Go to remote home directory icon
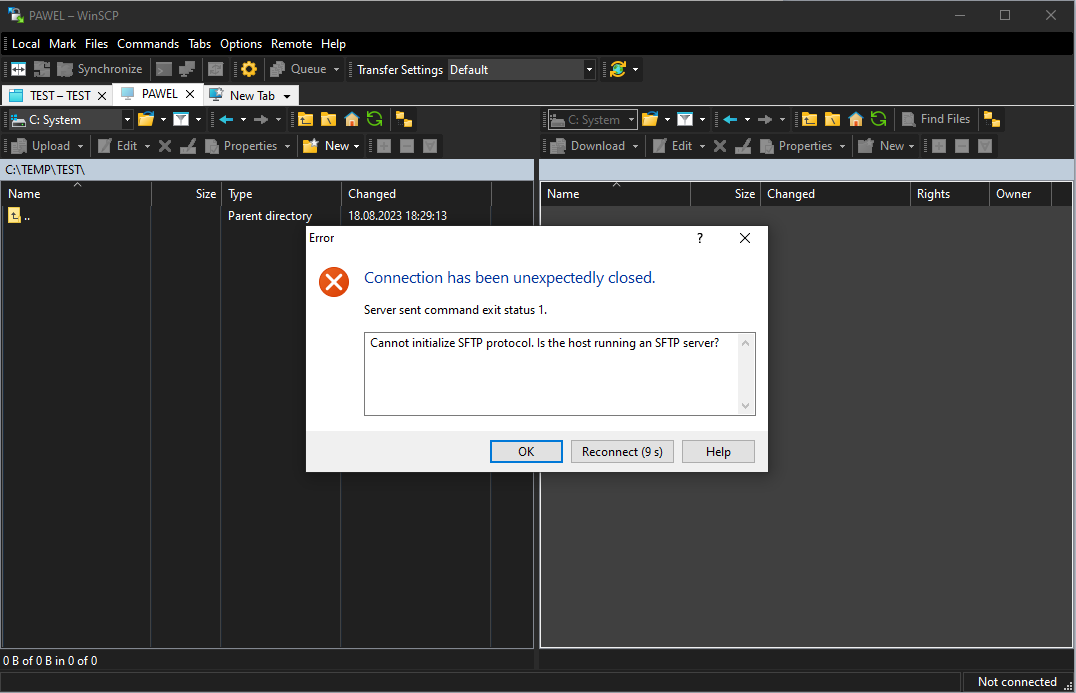The height and width of the screenshot is (693, 1076). (x=856, y=119)
